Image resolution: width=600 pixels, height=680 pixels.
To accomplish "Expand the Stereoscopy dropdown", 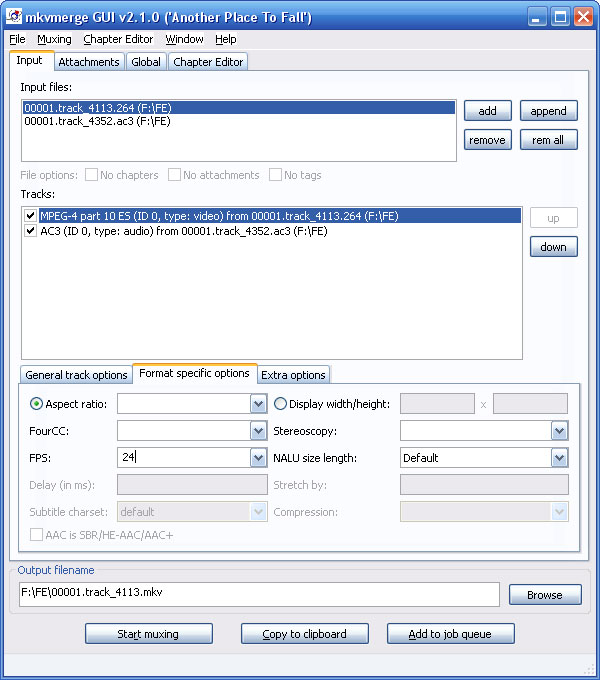I will click(x=559, y=431).
